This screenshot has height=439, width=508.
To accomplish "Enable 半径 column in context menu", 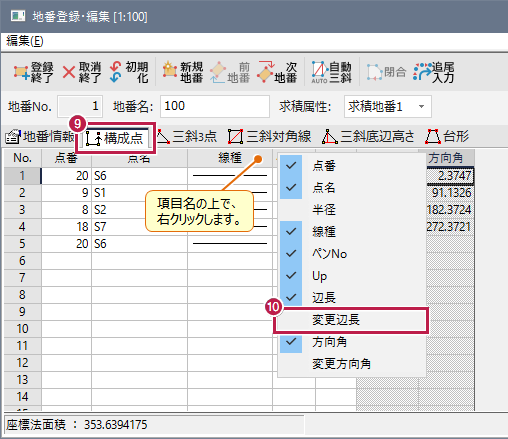I will tap(352, 210).
